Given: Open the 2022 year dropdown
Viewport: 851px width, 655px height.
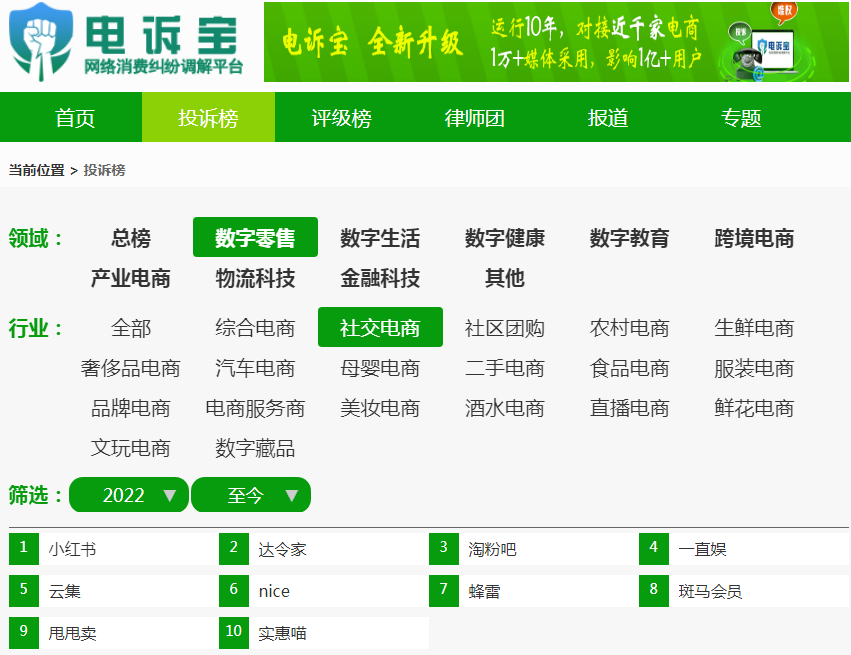Looking at the screenshot, I should (129, 494).
